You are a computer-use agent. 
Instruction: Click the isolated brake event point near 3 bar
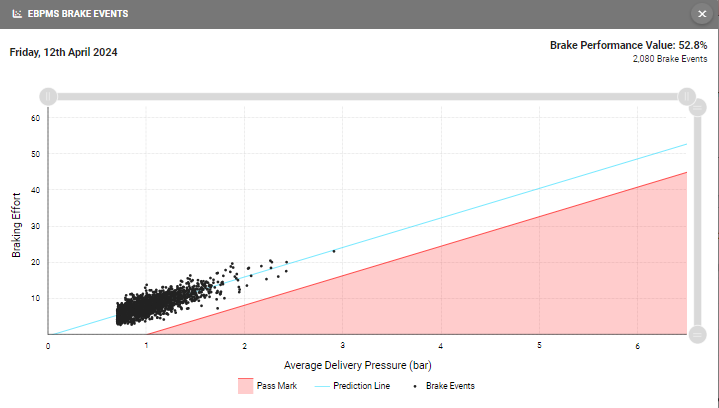pyautogui.click(x=333, y=251)
